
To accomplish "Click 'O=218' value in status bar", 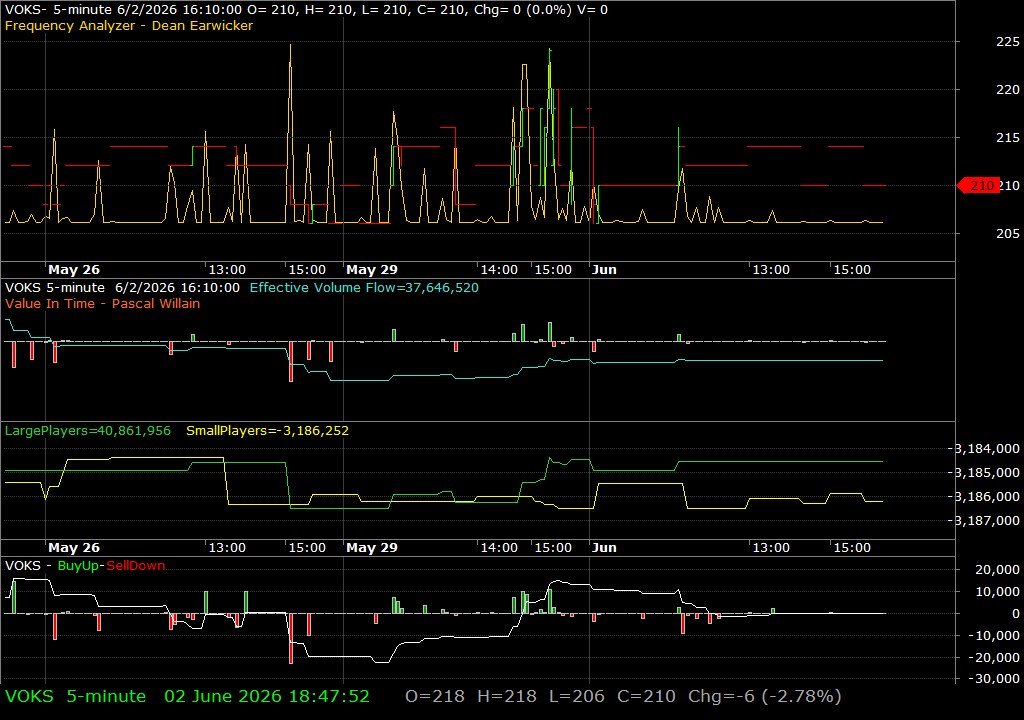I will pyautogui.click(x=435, y=696).
